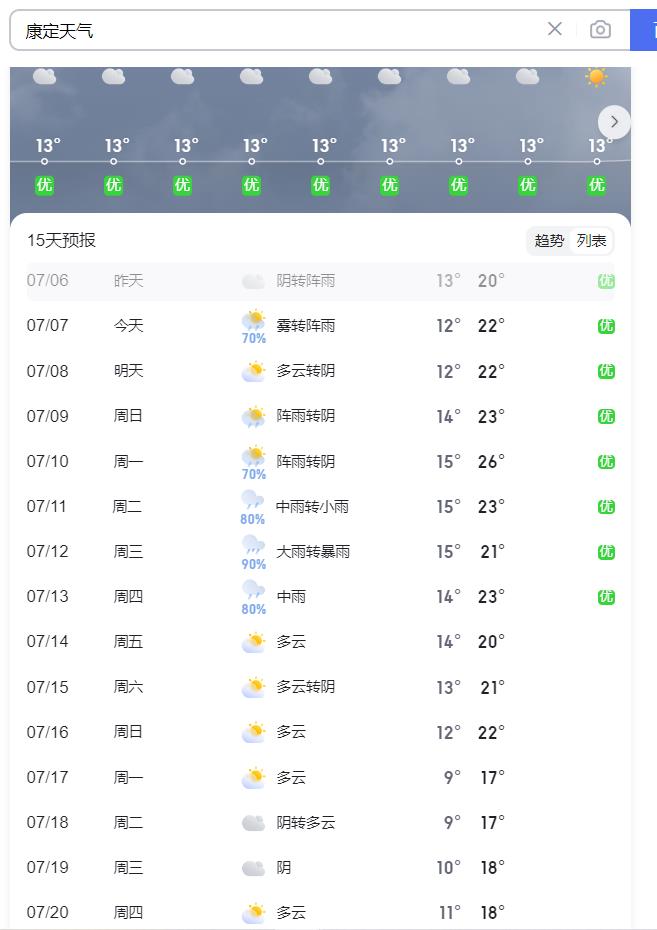Image resolution: width=657 pixels, height=930 pixels.
Task: Click the 阴 cloud icon for 07/19
Action: click(x=254, y=868)
